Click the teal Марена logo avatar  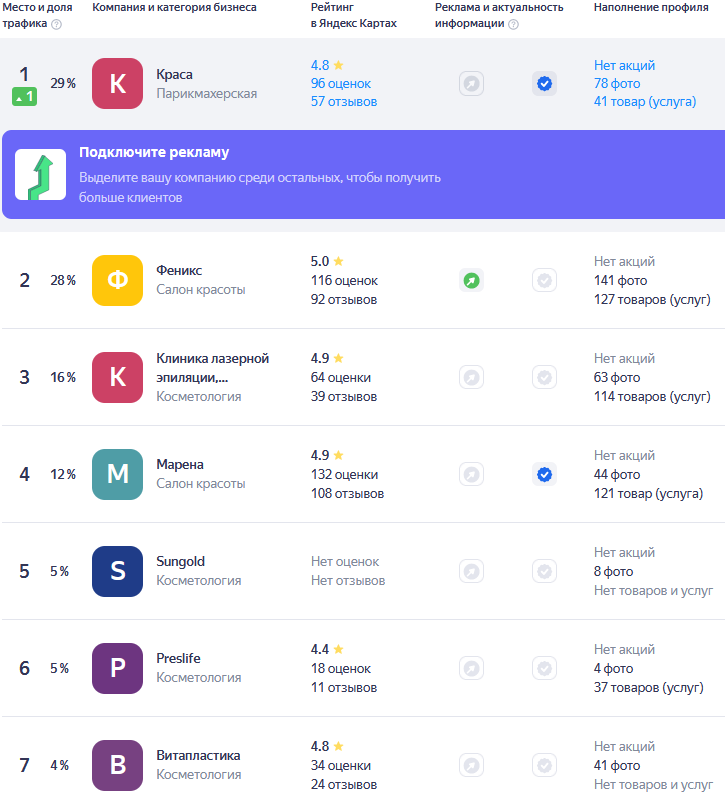pyautogui.click(x=117, y=474)
